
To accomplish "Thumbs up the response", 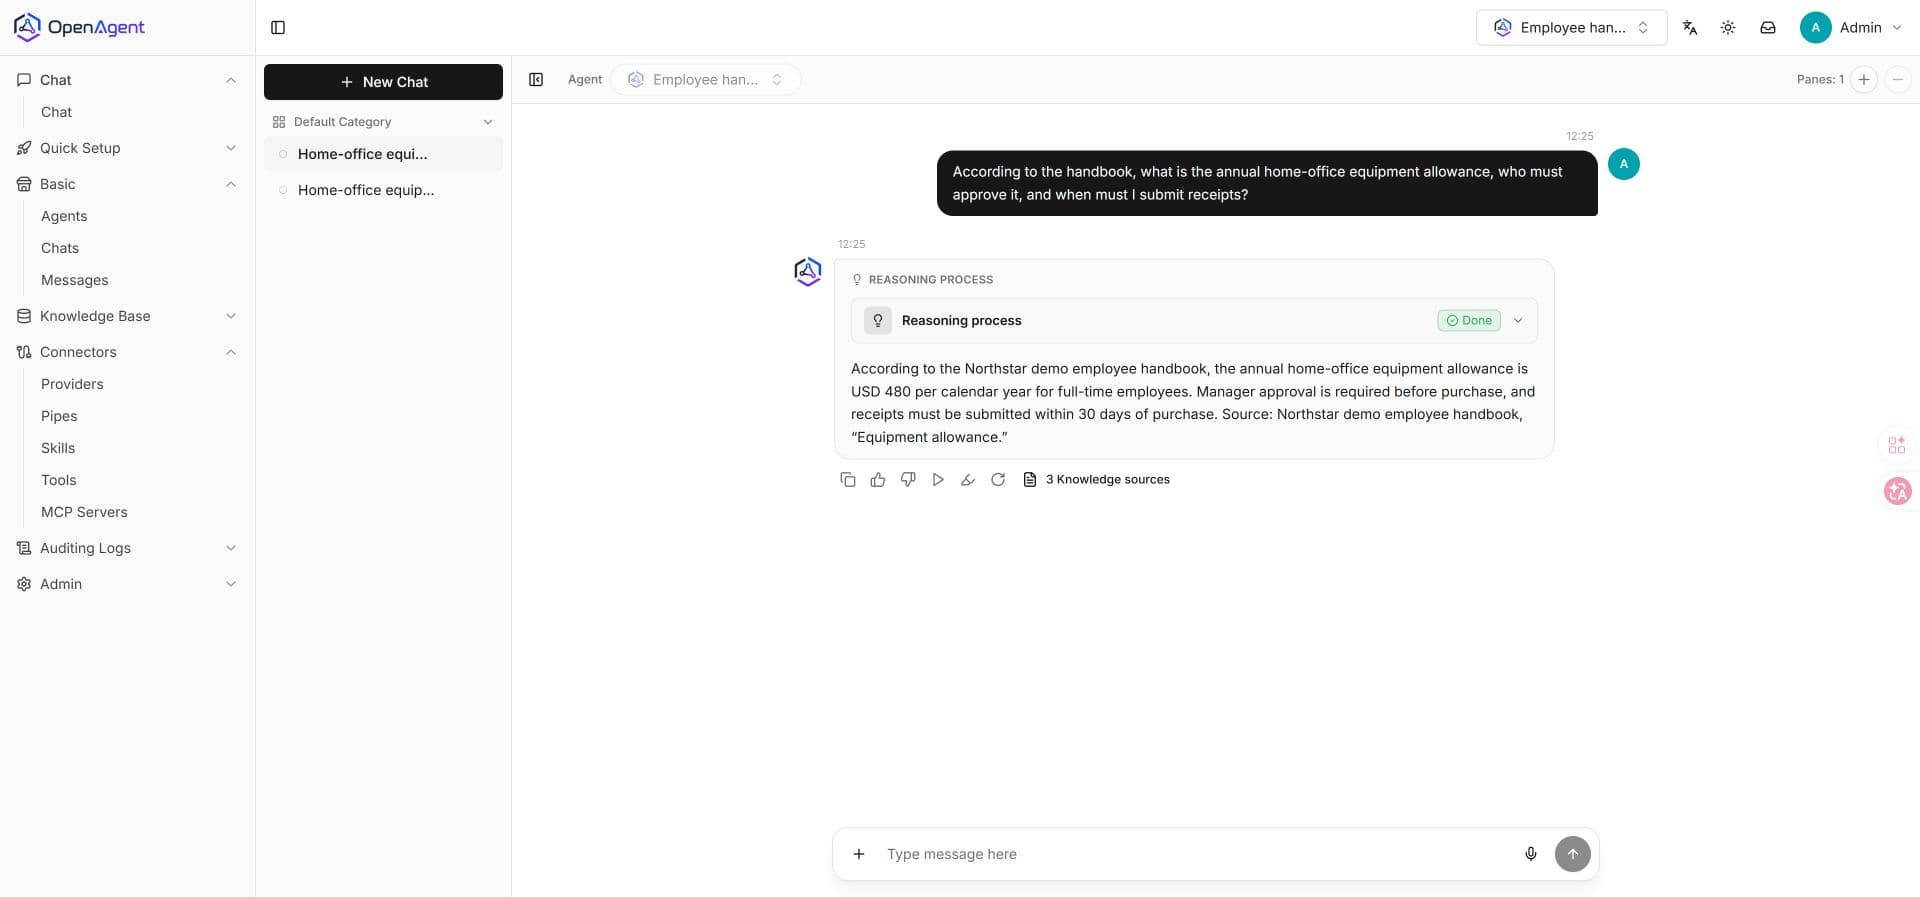I will pos(878,480).
